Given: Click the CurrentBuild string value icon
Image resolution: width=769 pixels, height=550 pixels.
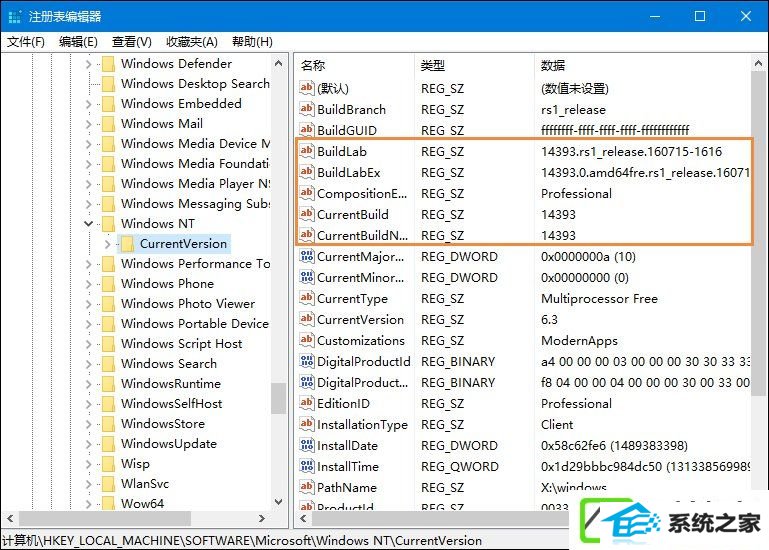Looking at the screenshot, I should pos(307,214).
